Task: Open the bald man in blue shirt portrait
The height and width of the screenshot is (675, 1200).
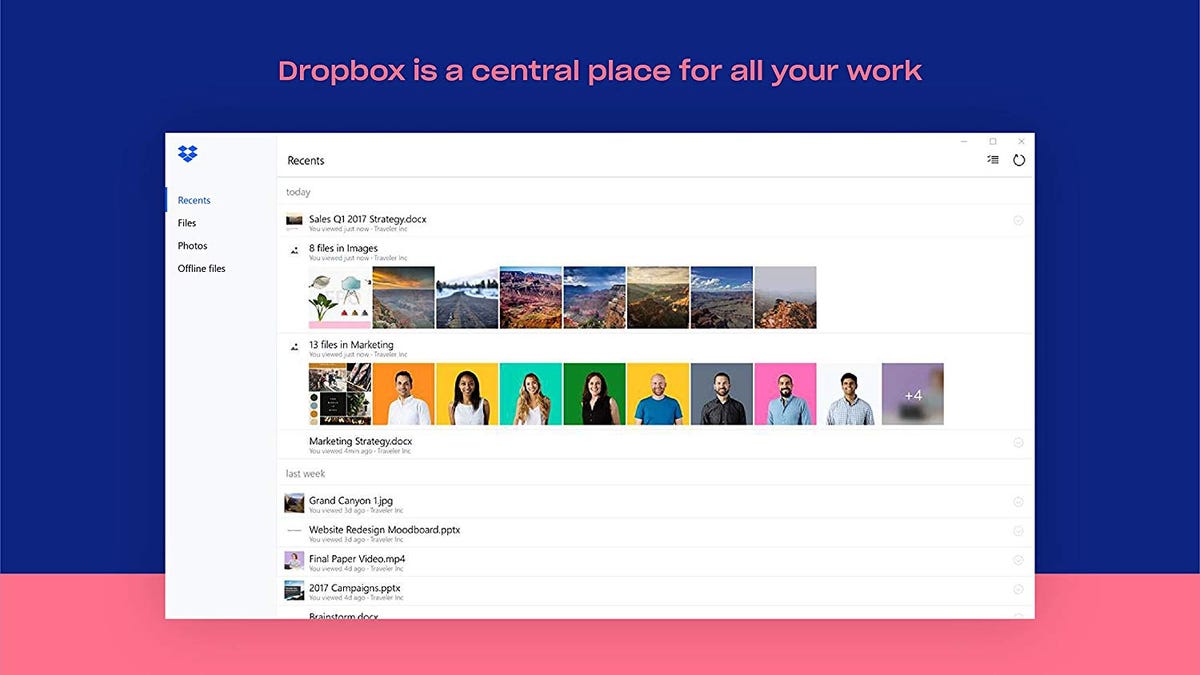Action: [x=658, y=394]
